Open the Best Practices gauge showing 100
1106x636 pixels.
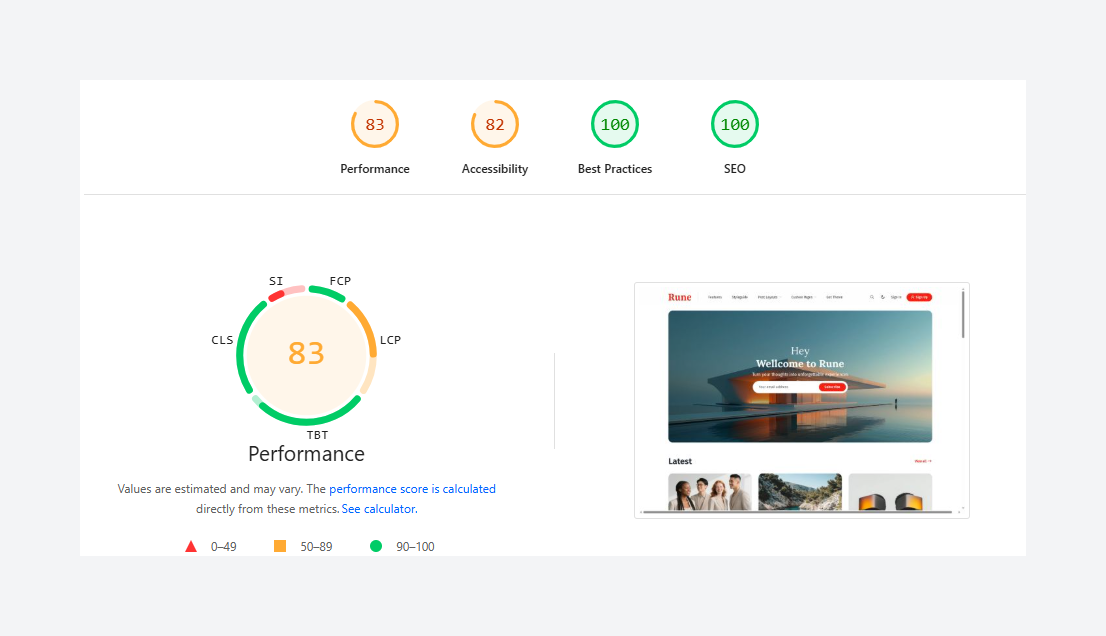tap(614, 125)
